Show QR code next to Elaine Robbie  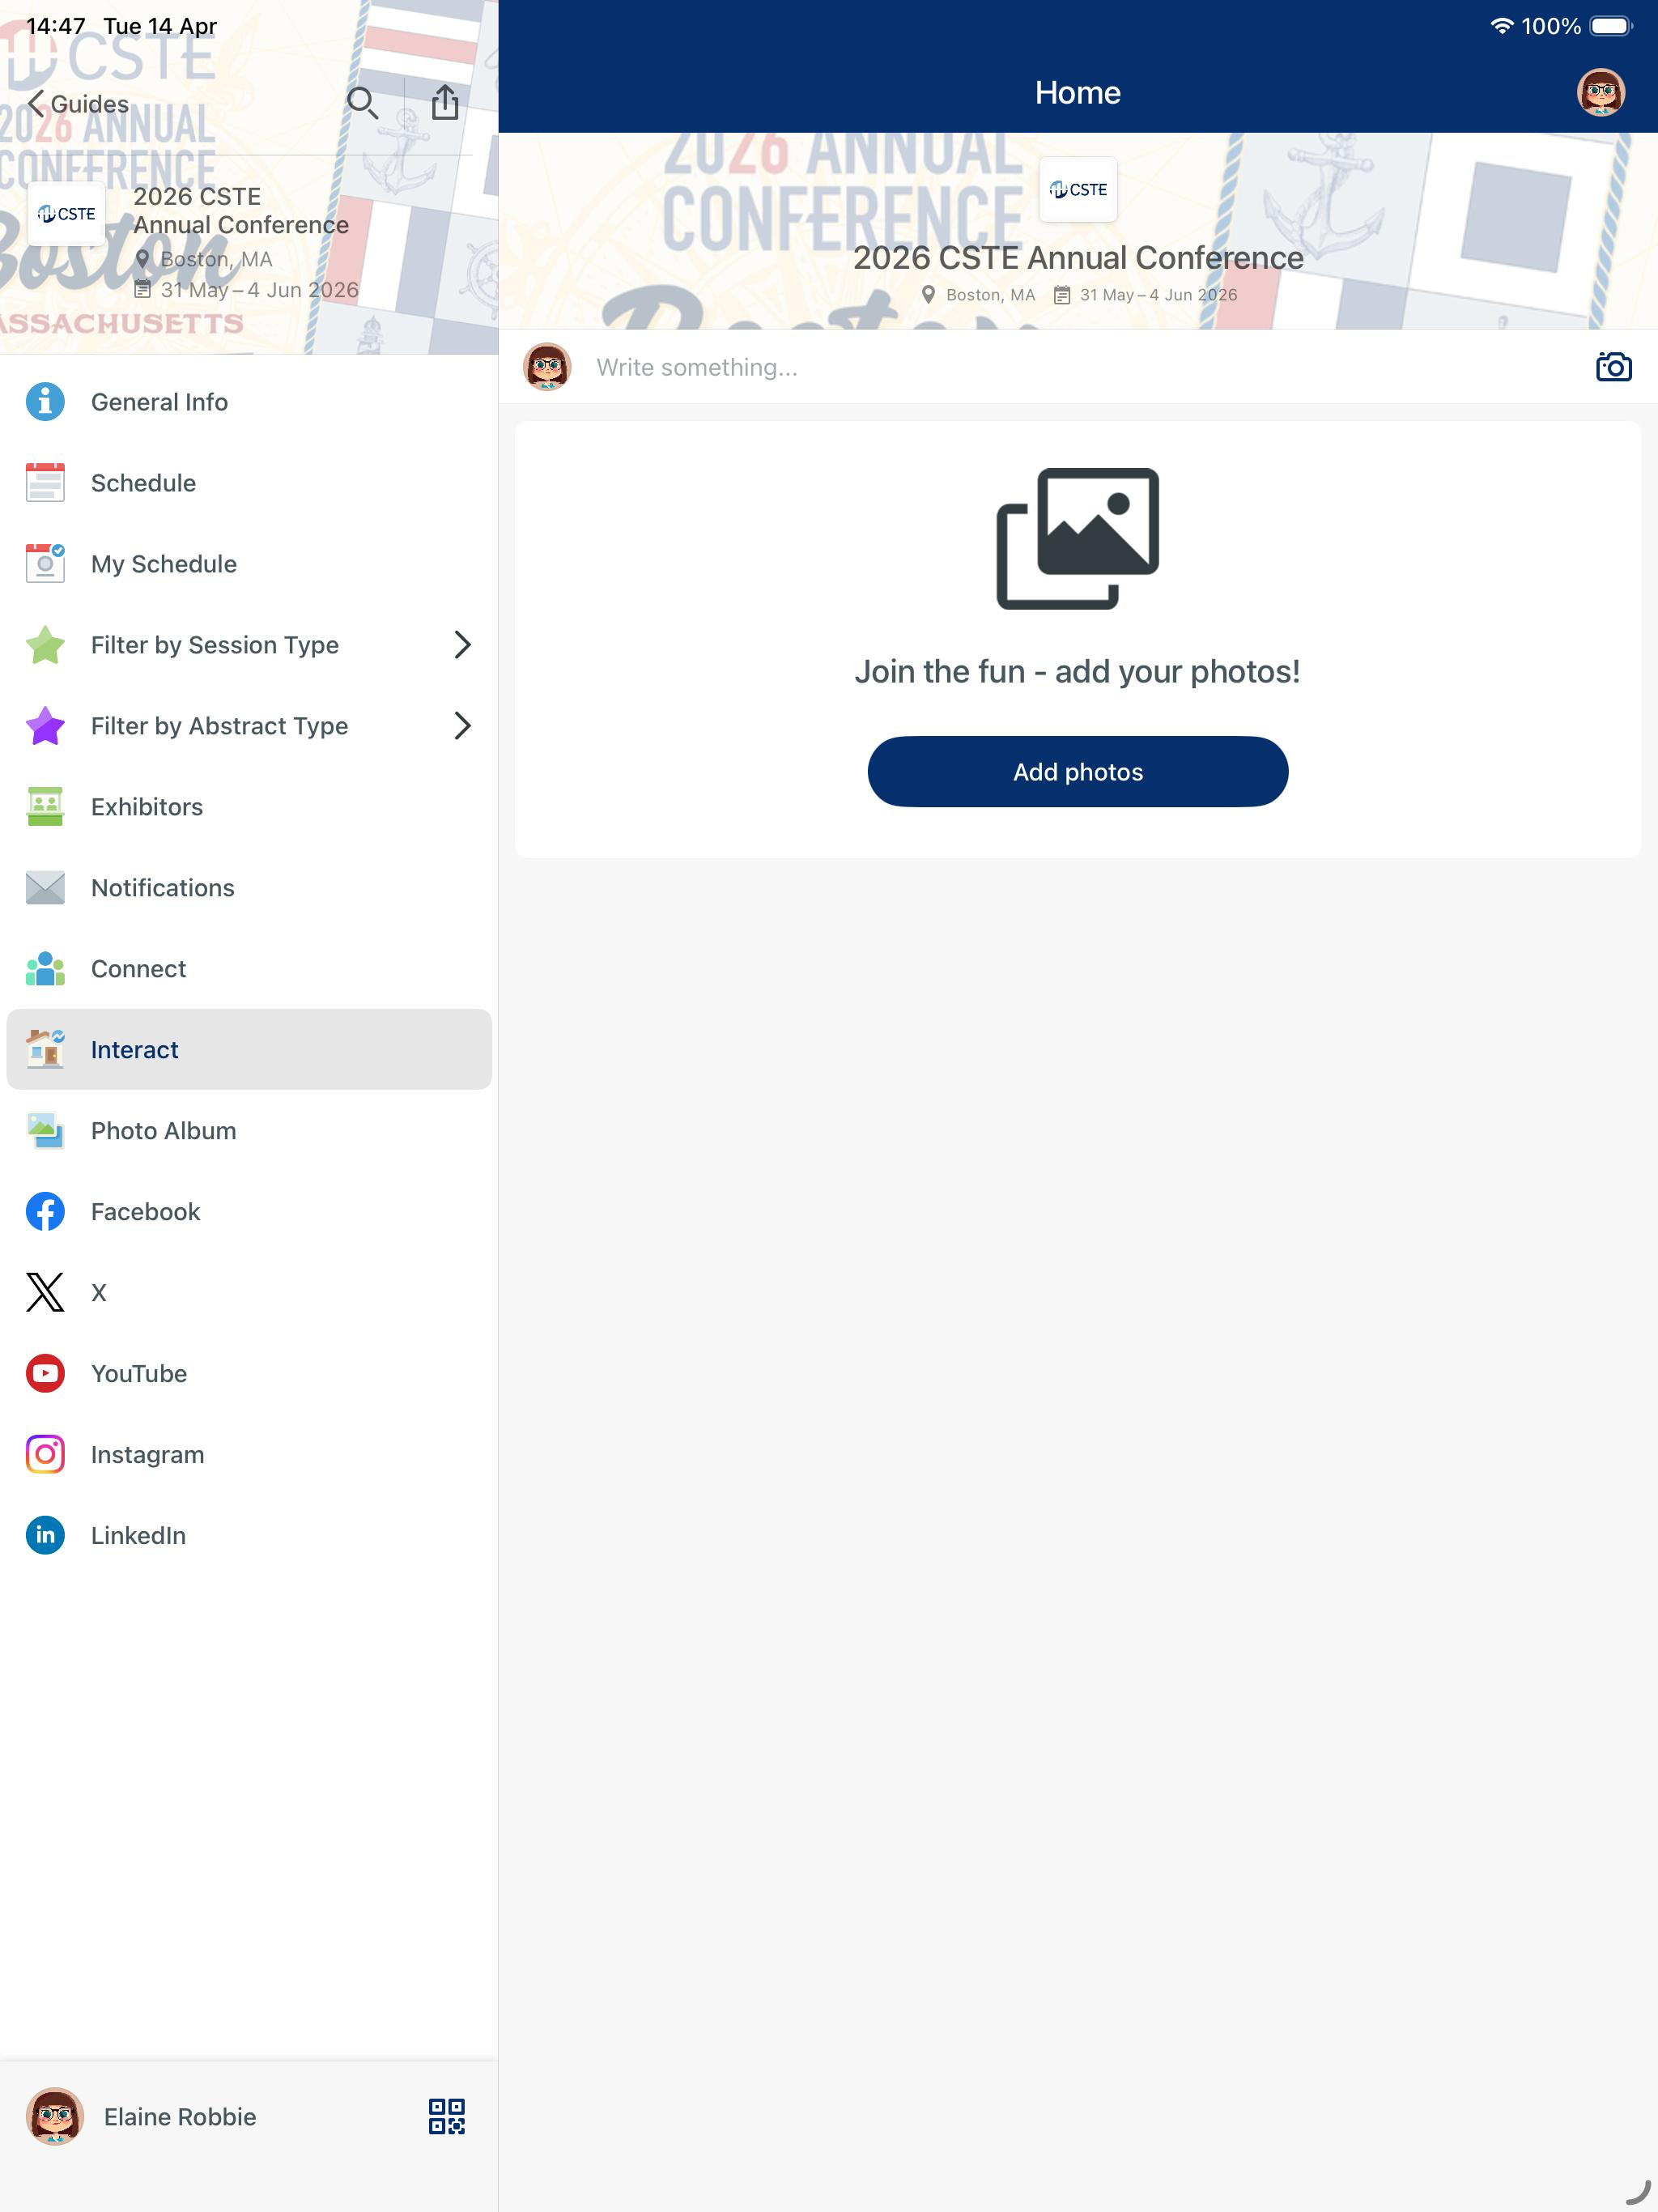tap(446, 2116)
